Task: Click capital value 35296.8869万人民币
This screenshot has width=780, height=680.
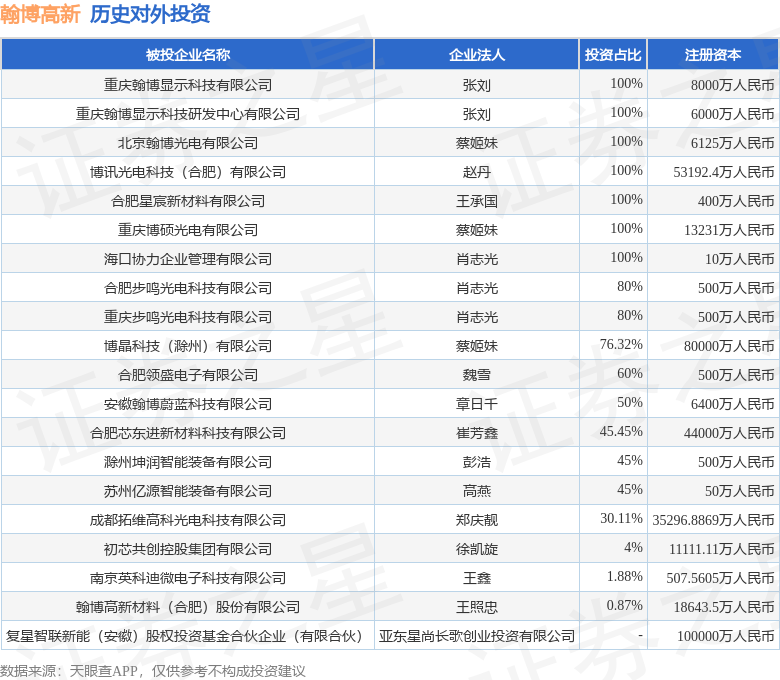Action: point(713,520)
